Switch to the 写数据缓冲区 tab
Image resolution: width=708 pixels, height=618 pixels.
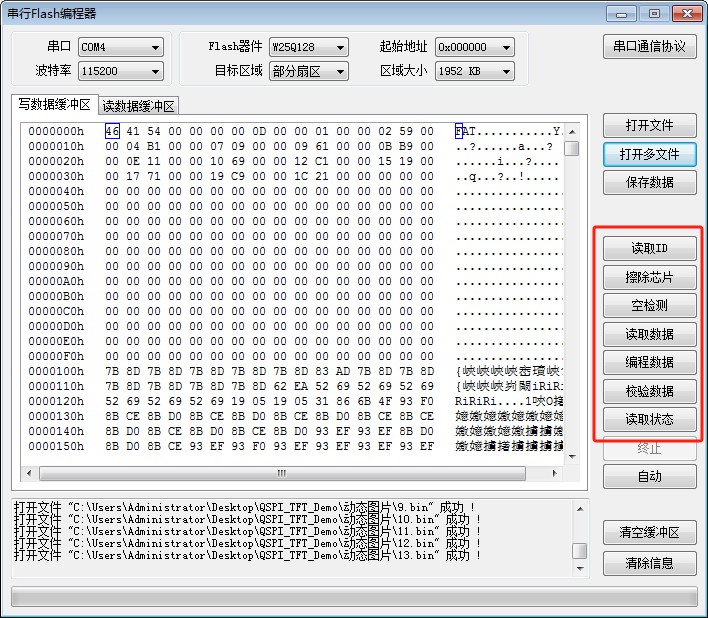pyautogui.click(x=54, y=104)
